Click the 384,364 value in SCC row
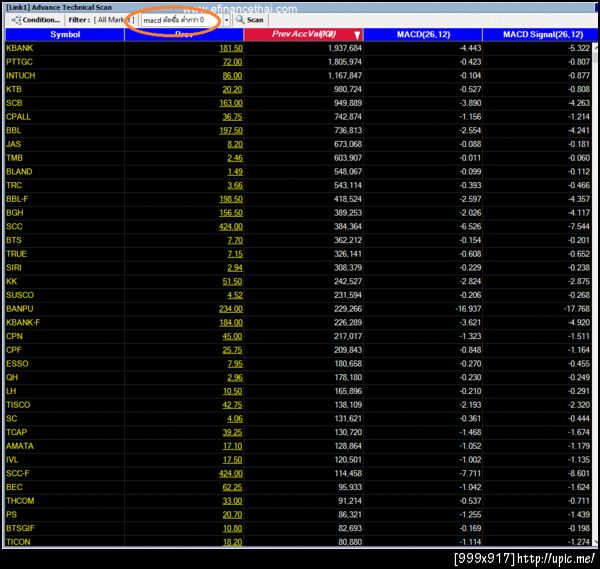 (348, 227)
